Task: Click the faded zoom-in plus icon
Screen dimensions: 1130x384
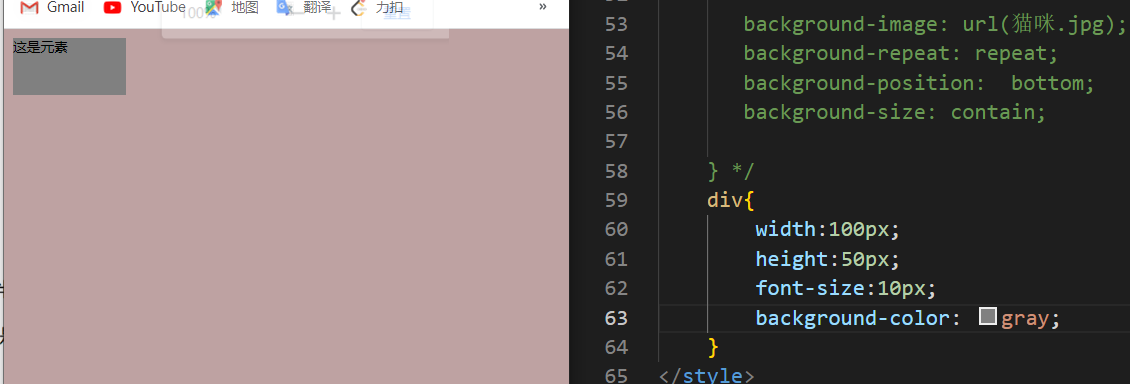Action: click(334, 13)
